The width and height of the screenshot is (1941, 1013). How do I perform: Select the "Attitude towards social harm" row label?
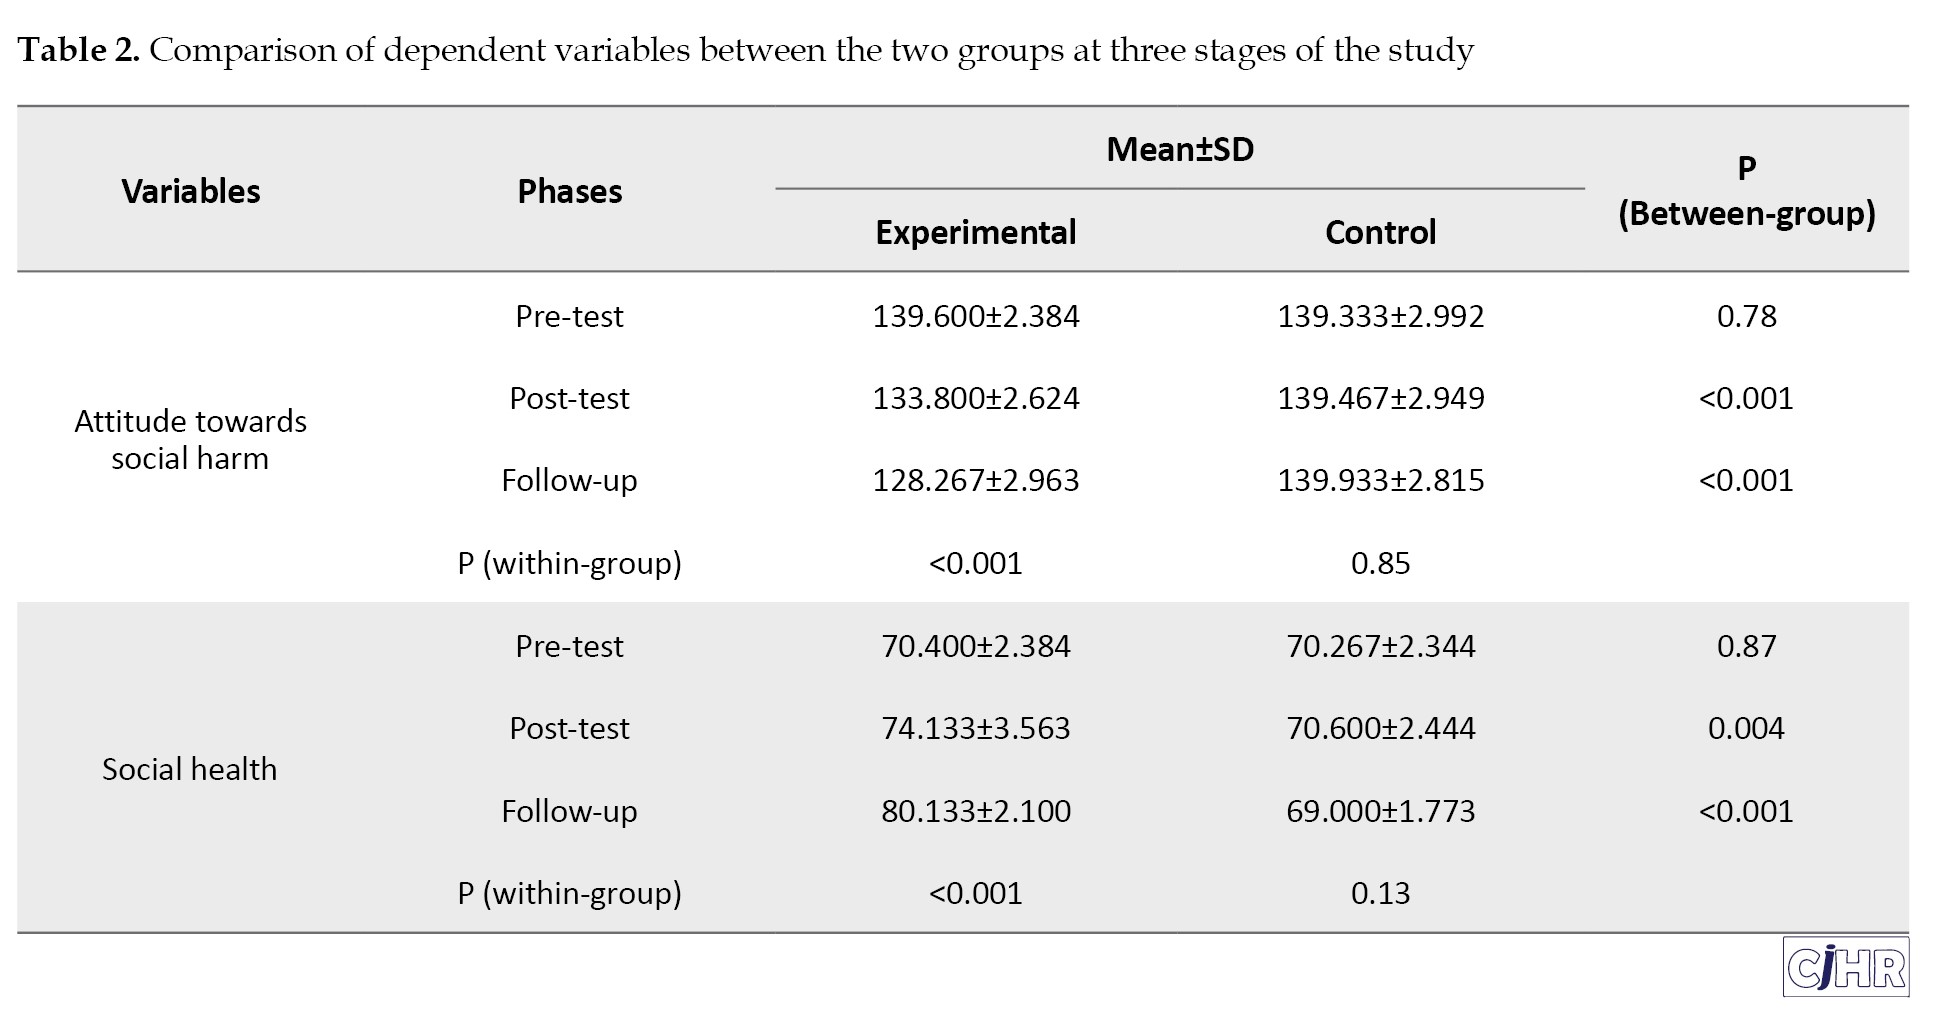point(190,439)
